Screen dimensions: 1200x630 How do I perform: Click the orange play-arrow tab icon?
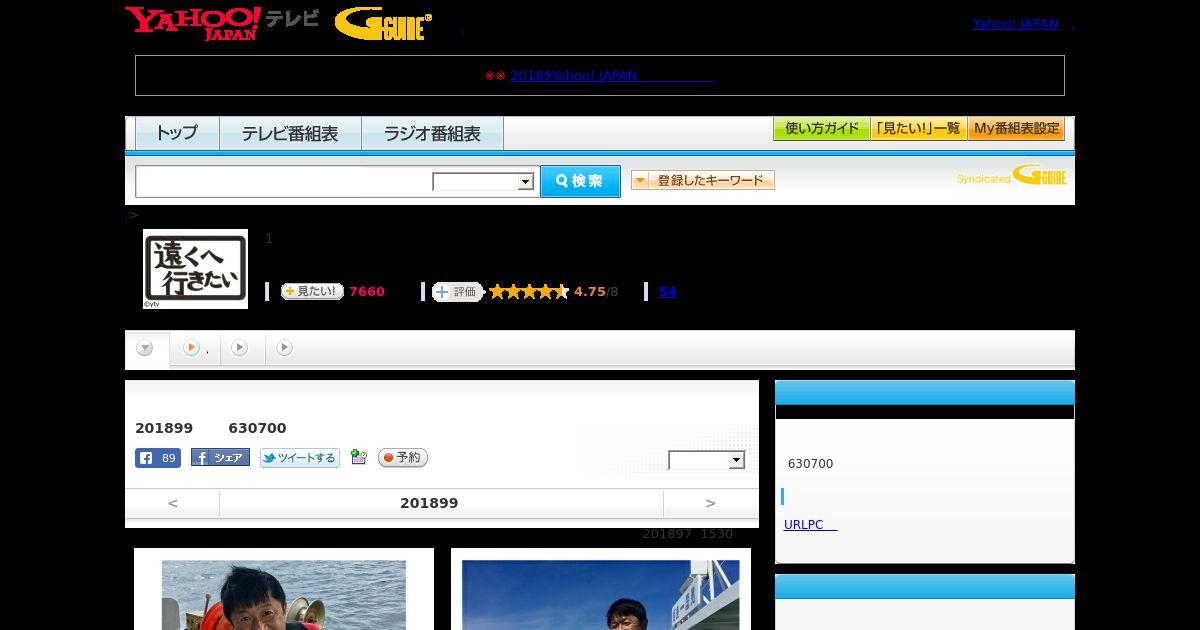(x=191, y=348)
